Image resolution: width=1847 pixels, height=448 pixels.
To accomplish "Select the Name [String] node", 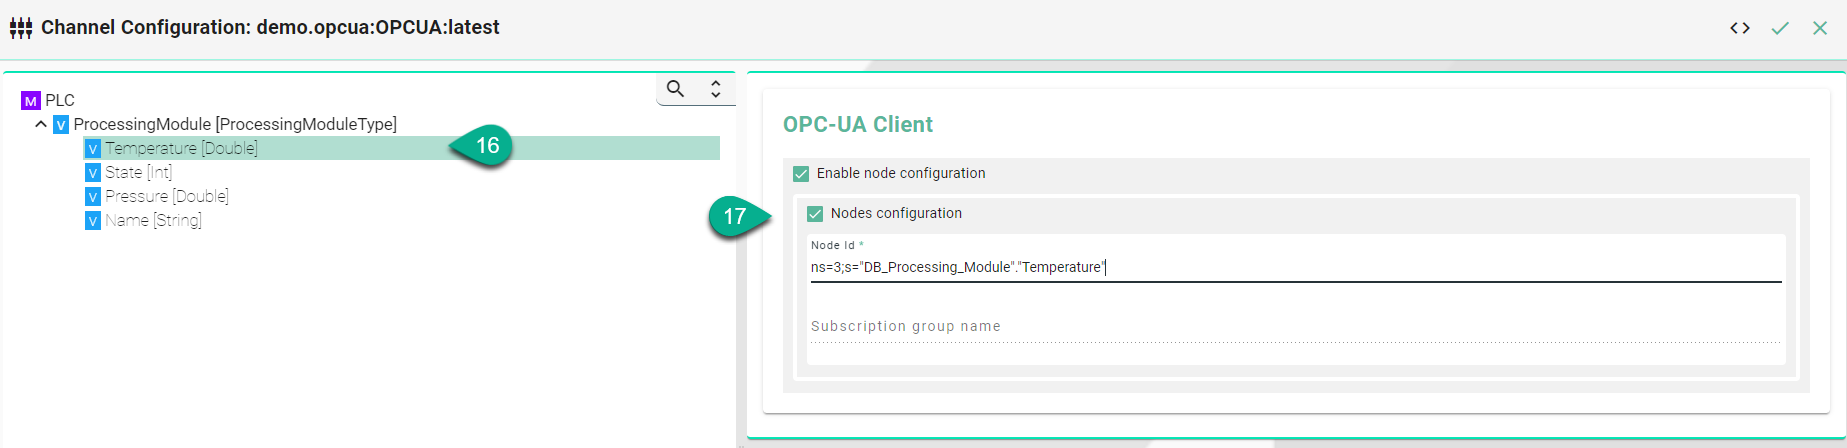I will click(153, 220).
